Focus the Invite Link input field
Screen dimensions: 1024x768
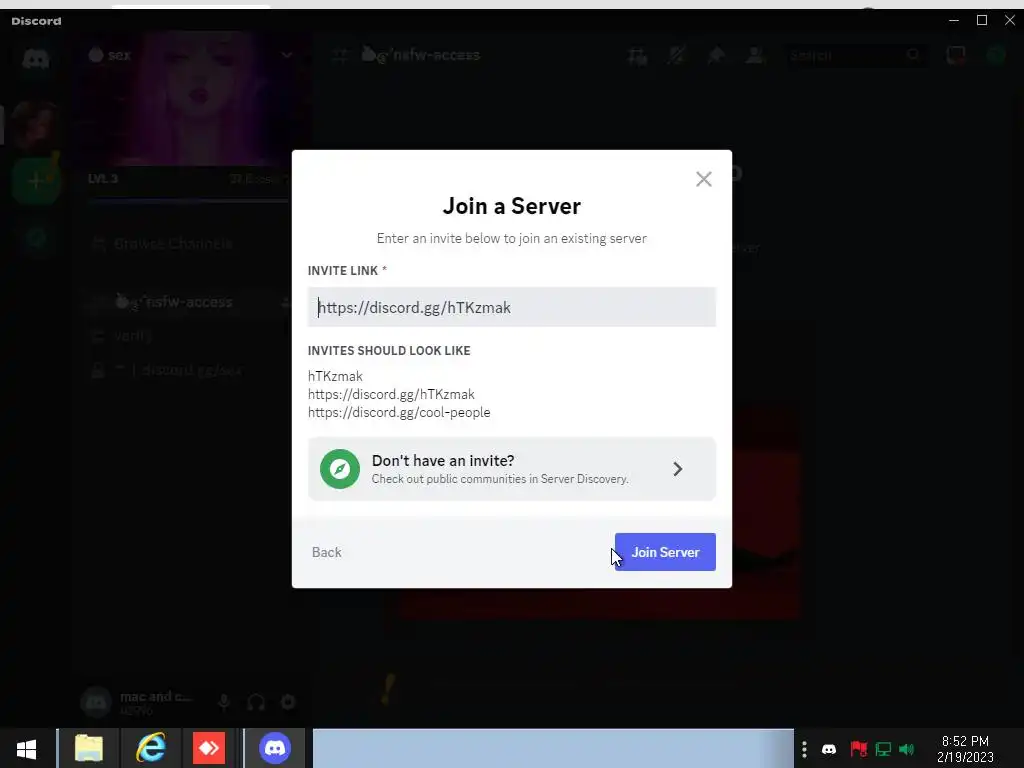(511, 307)
